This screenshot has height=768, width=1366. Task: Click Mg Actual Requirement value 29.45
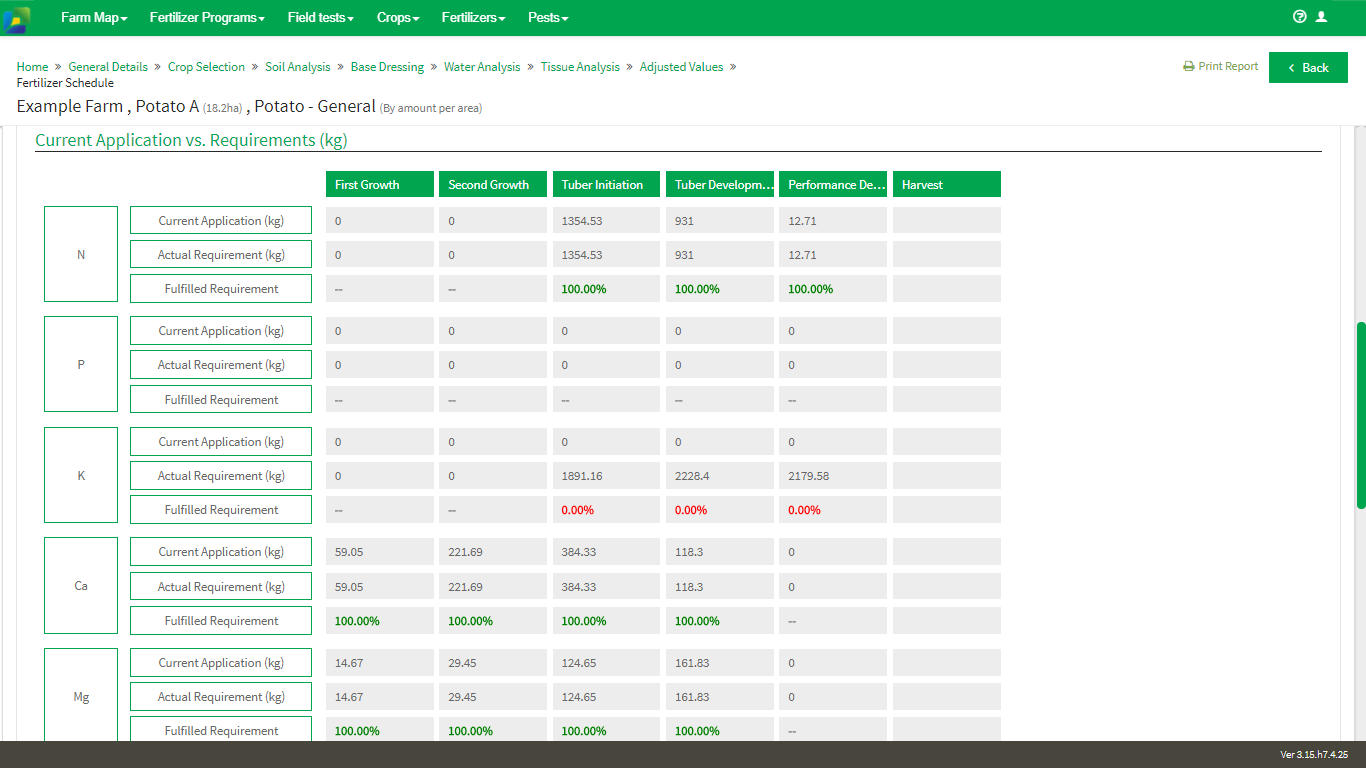pyautogui.click(x=493, y=697)
